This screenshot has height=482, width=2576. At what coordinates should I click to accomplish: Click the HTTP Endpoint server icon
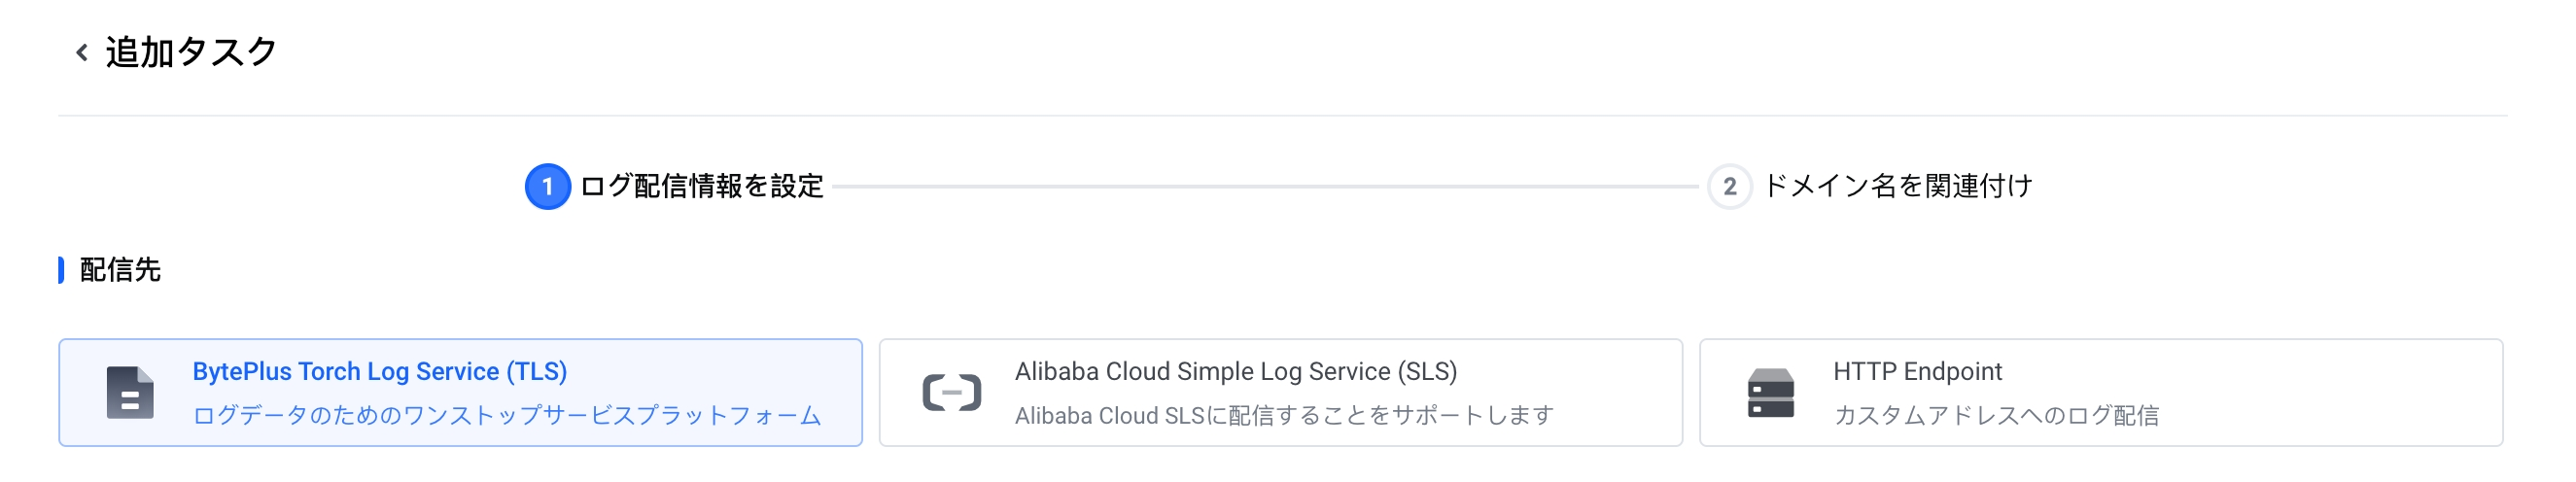pos(1770,393)
